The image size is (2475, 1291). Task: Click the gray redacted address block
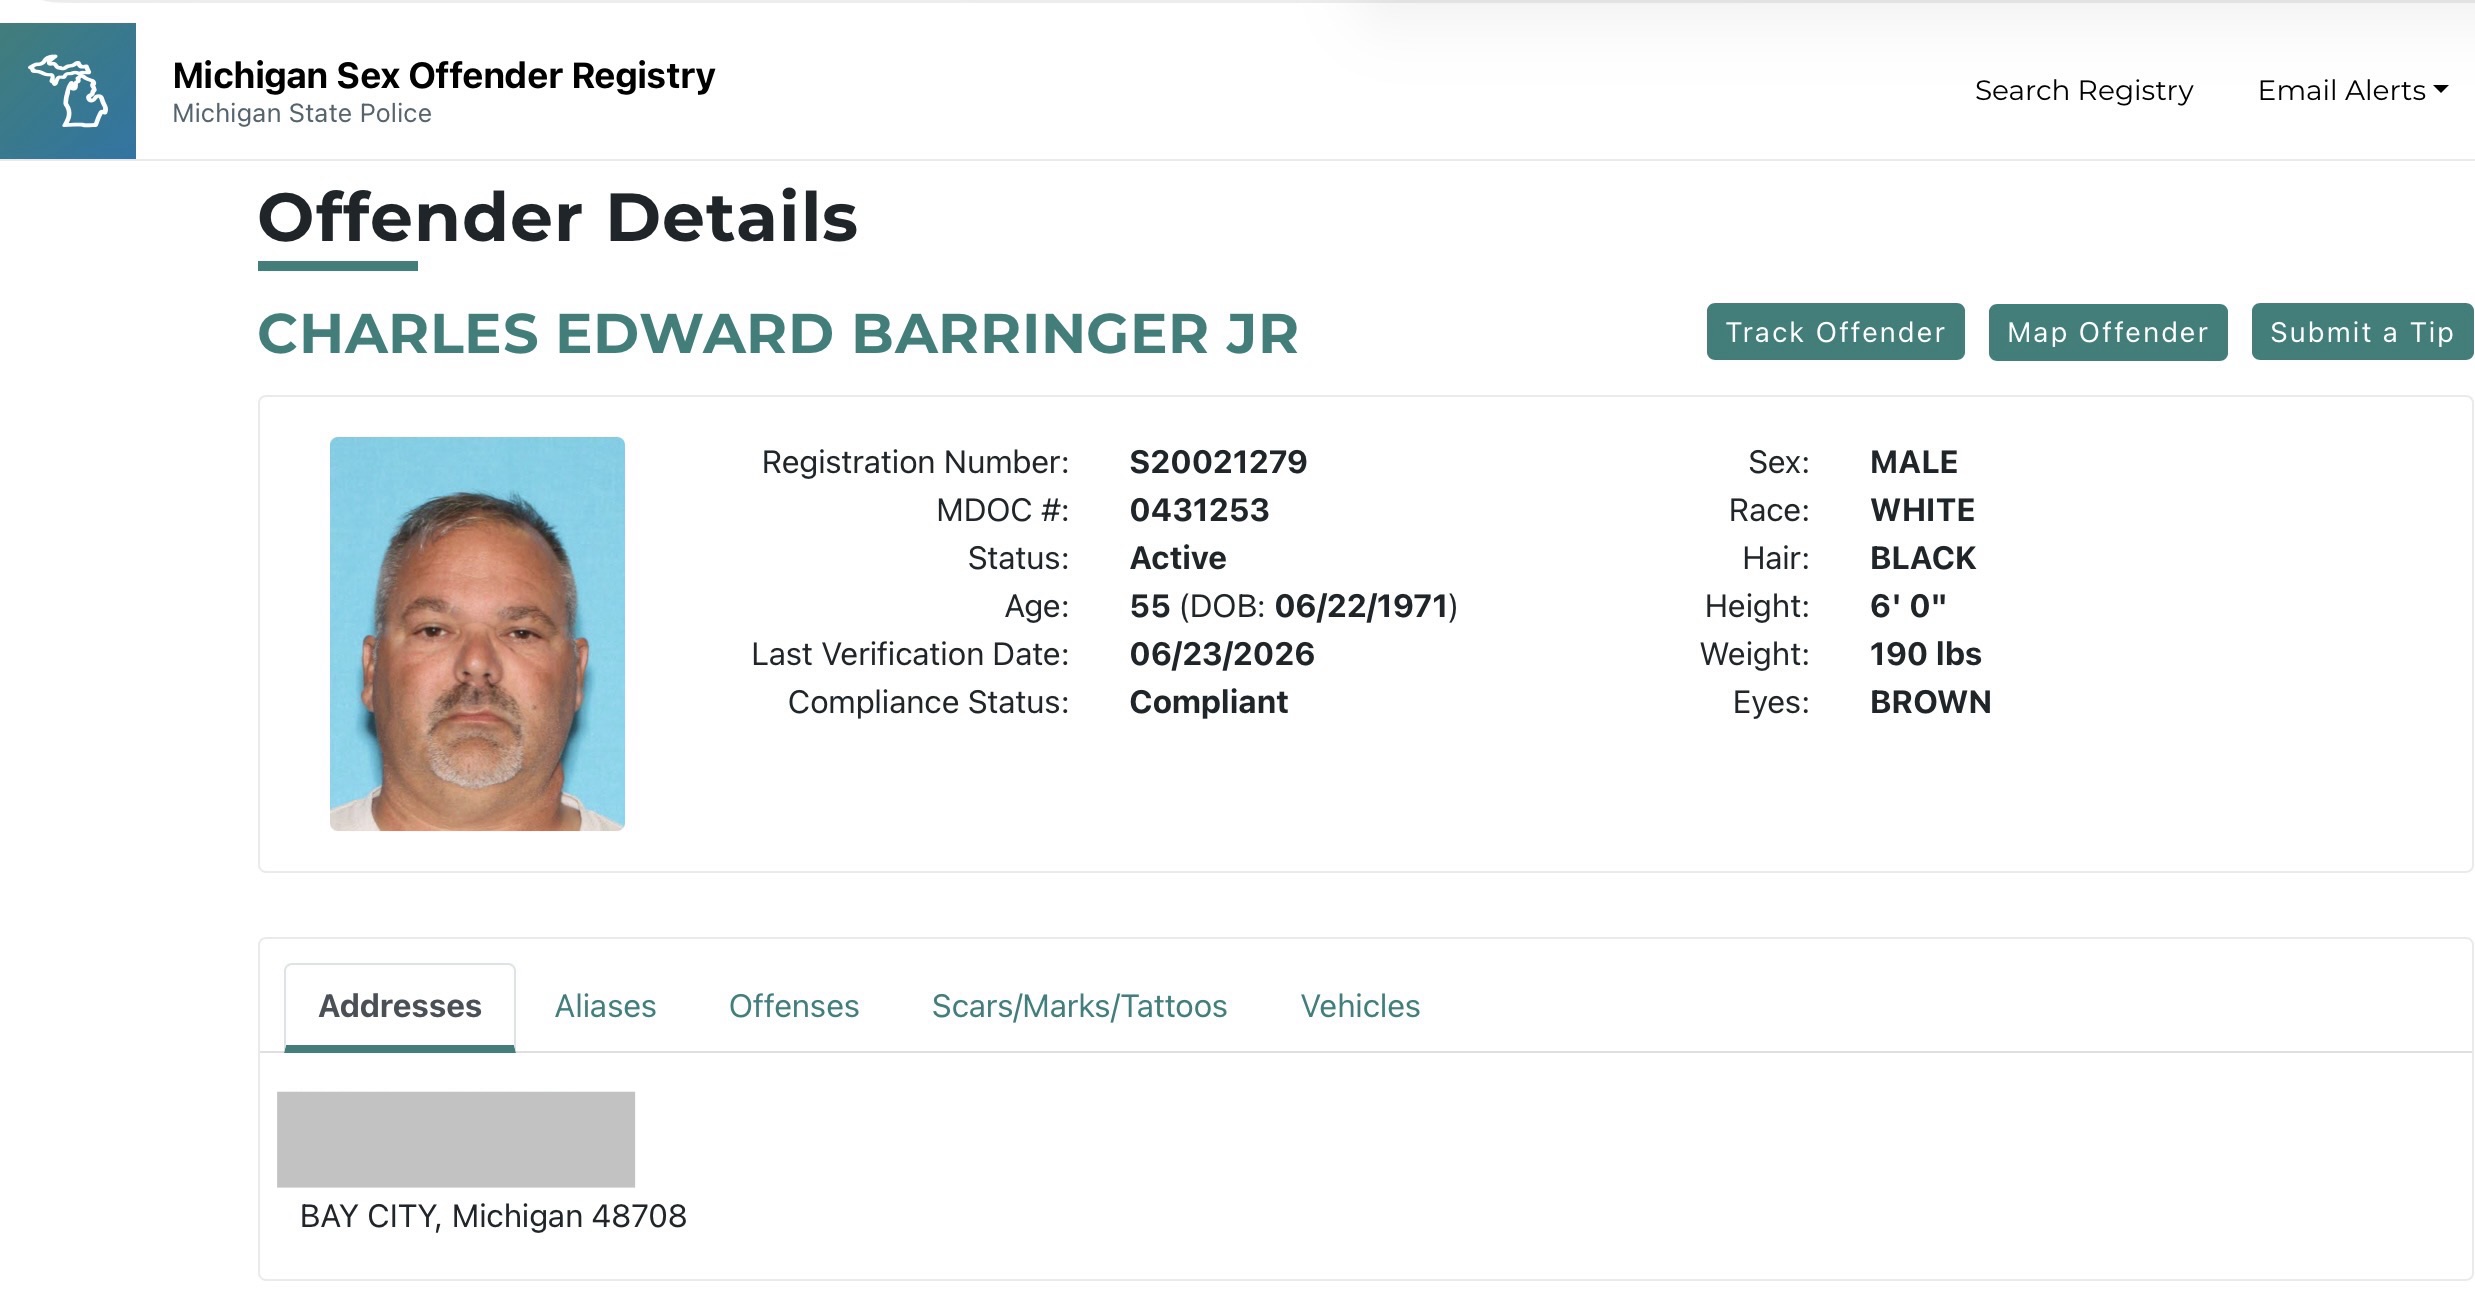tap(456, 1139)
